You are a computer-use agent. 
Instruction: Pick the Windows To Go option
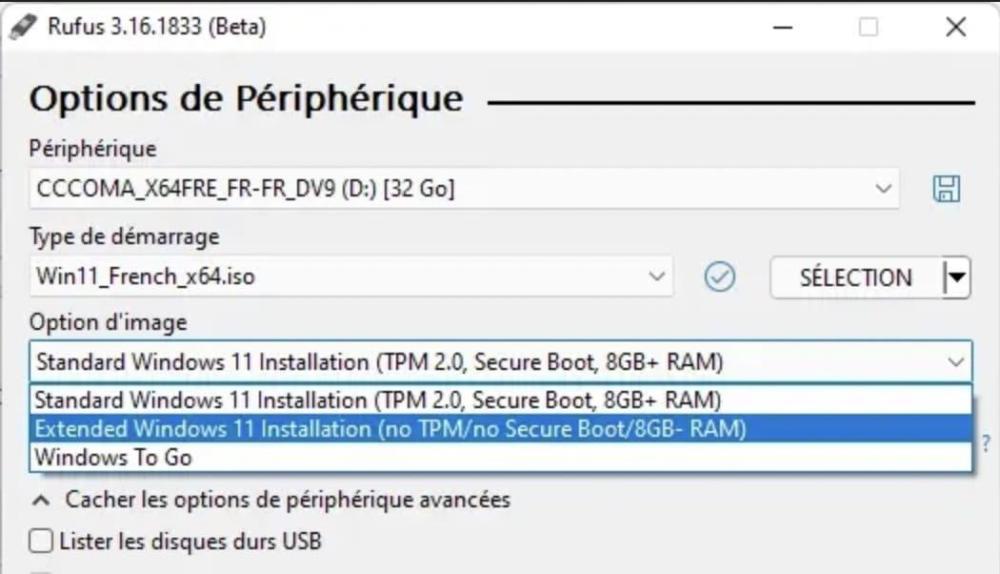[113, 457]
